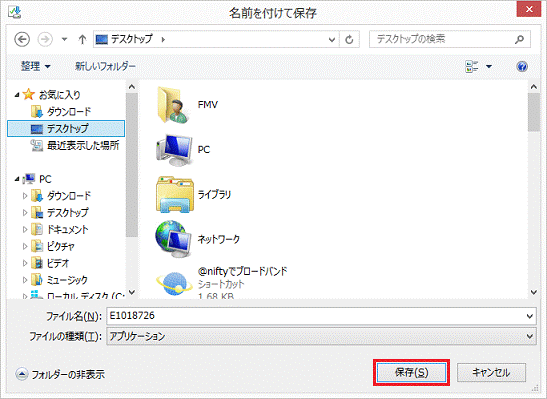Expand the ピクチャ node
This screenshot has width=547, height=399.
(x=25, y=246)
